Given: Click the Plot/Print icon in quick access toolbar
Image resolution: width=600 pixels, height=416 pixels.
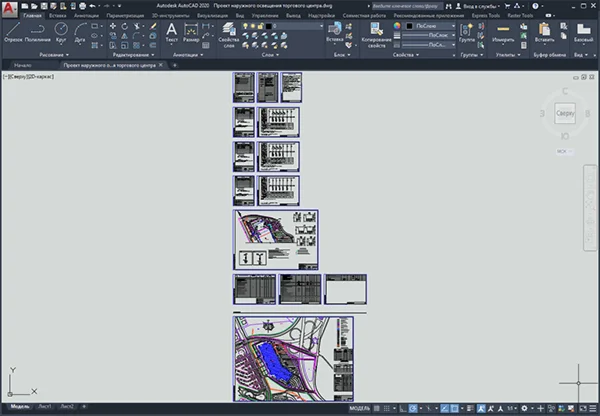Looking at the screenshot, I should pos(82,6).
